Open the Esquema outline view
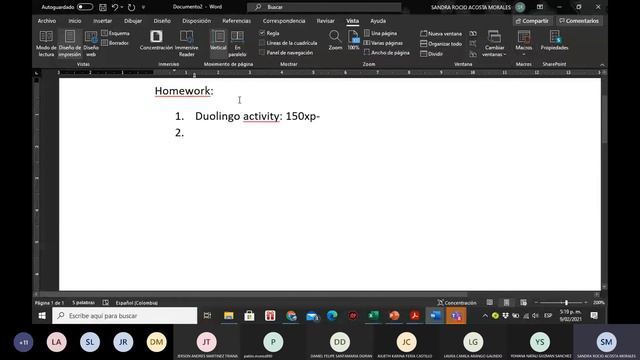 (116, 33)
